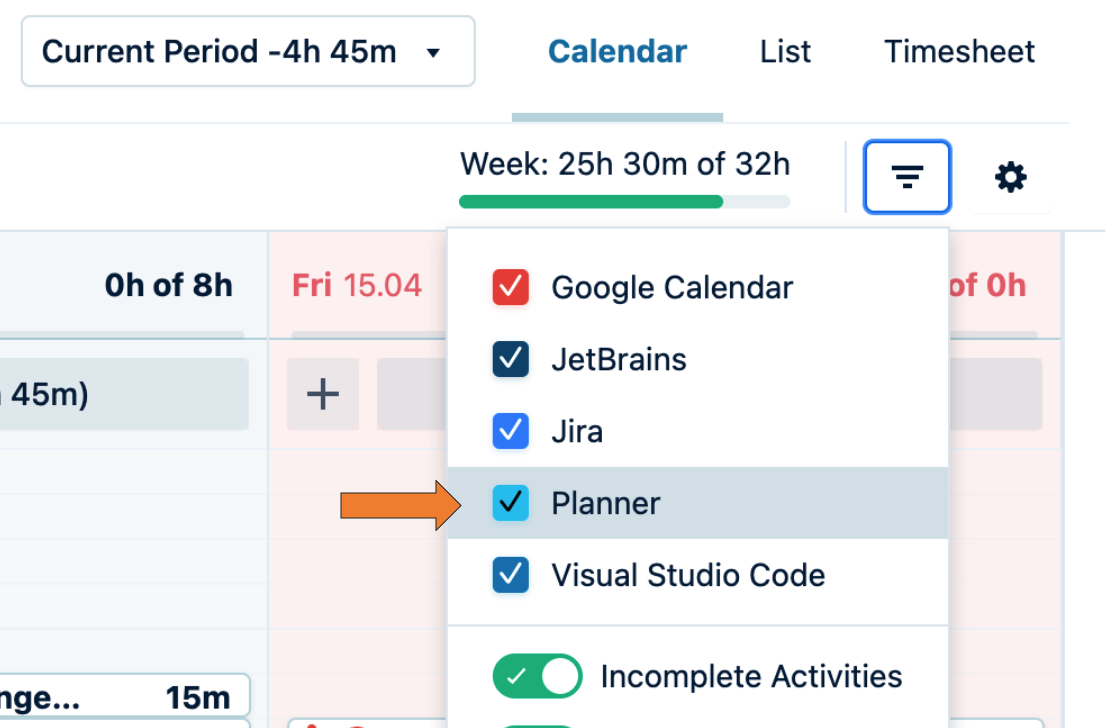Click the plus icon under Friday
This screenshot has height=728, width=1118.
(x=322, y=395)
